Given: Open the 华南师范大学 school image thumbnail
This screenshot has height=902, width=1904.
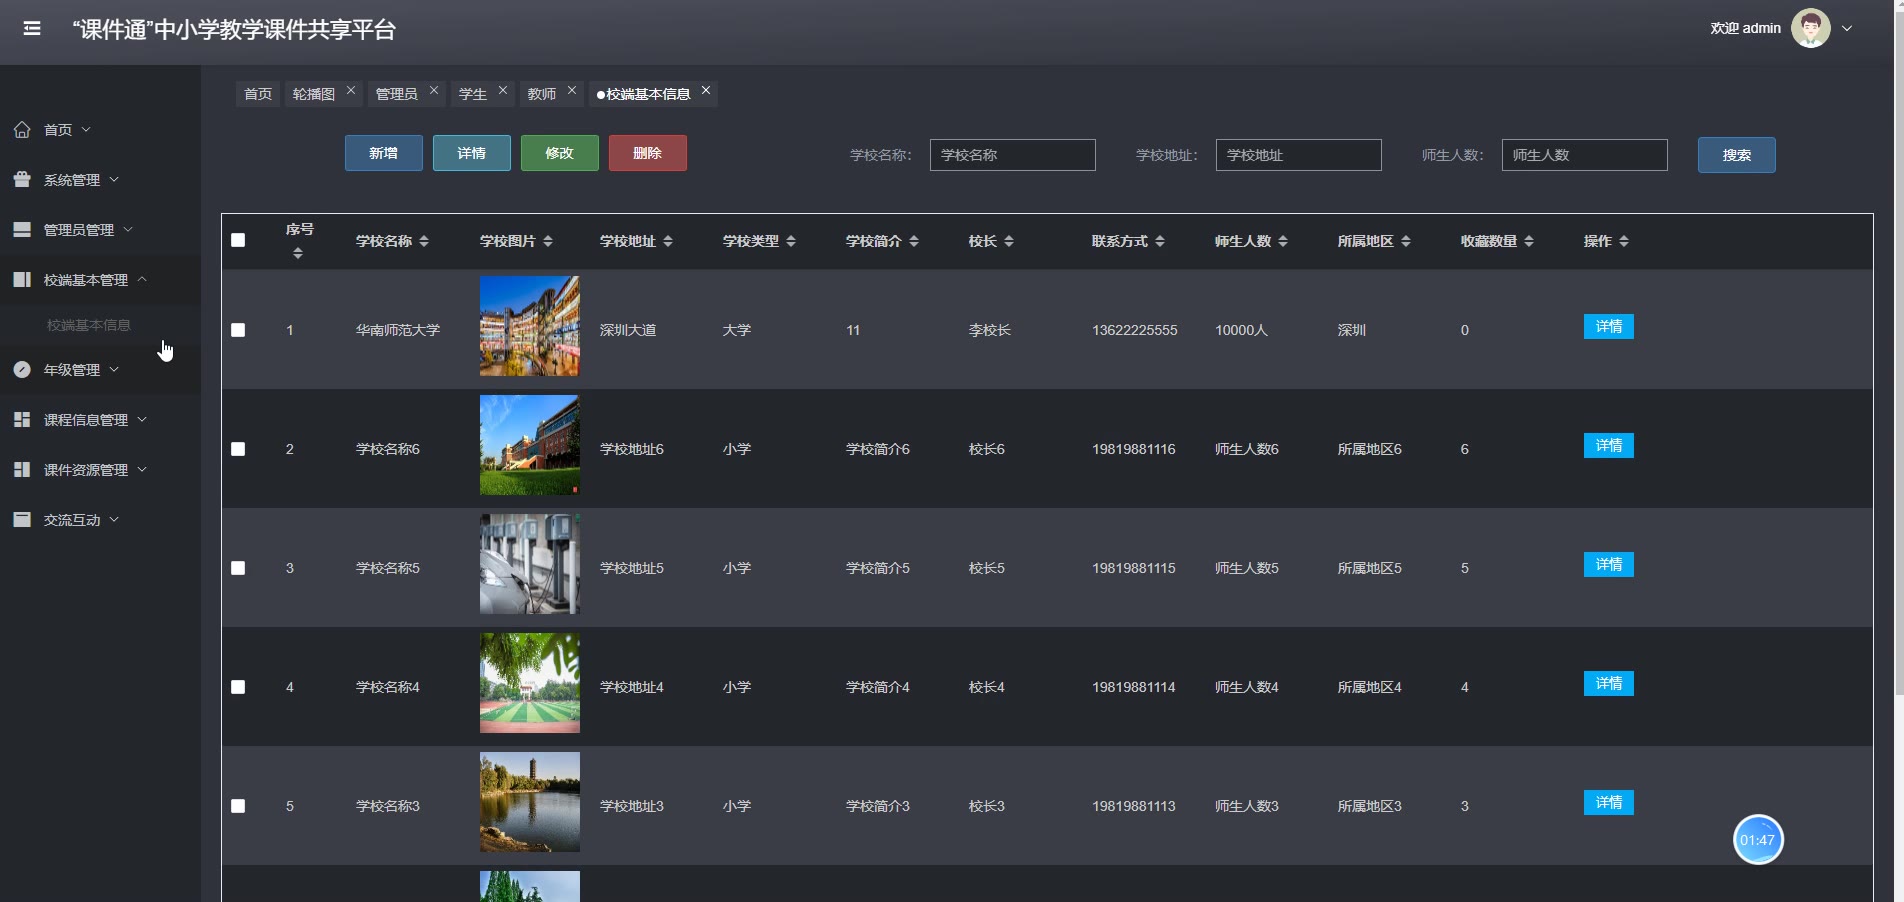Looking at the screenshot, I should [530, 326].
